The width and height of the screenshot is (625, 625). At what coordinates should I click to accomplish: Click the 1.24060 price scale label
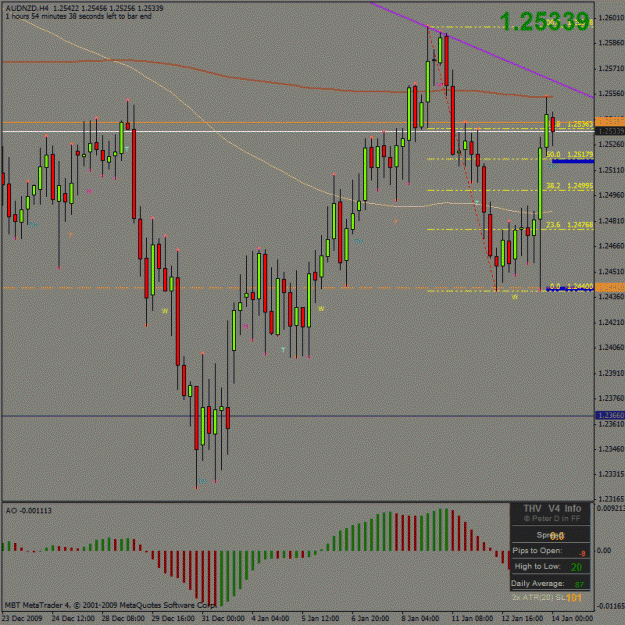(x=611, y=348)
